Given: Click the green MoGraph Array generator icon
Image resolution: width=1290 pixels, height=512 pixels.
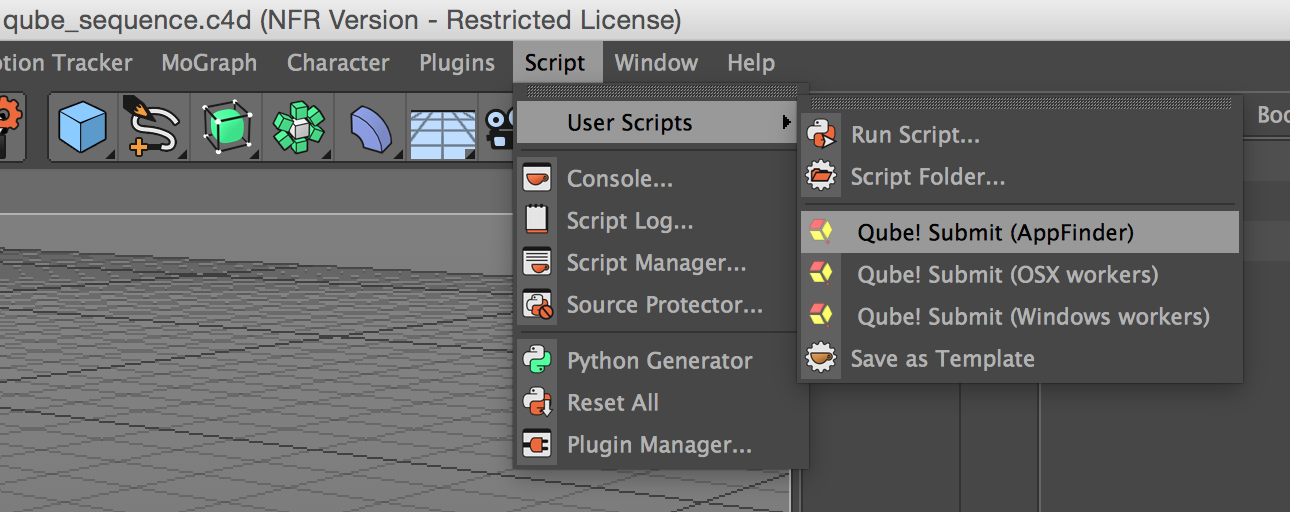Looking at the screenshot, I should (298, 127).
